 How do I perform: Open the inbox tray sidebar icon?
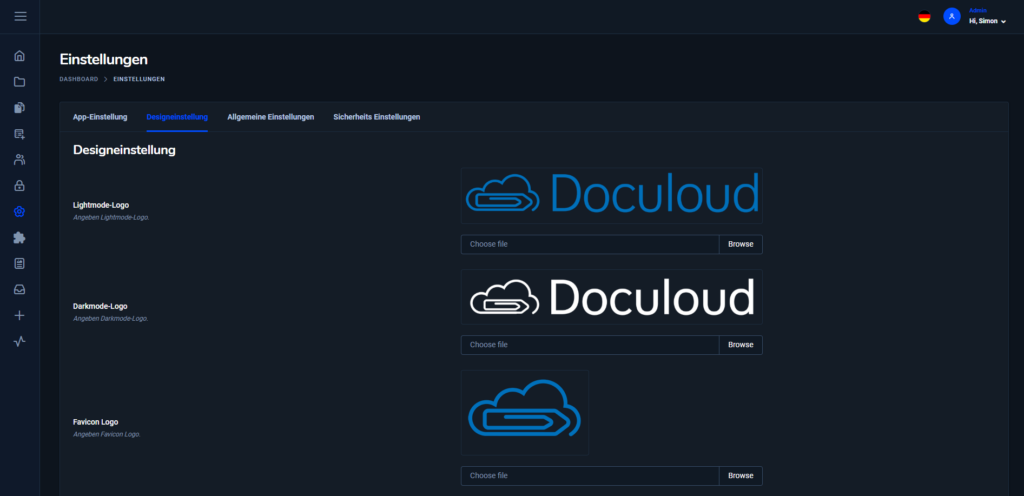coord(20,289)
